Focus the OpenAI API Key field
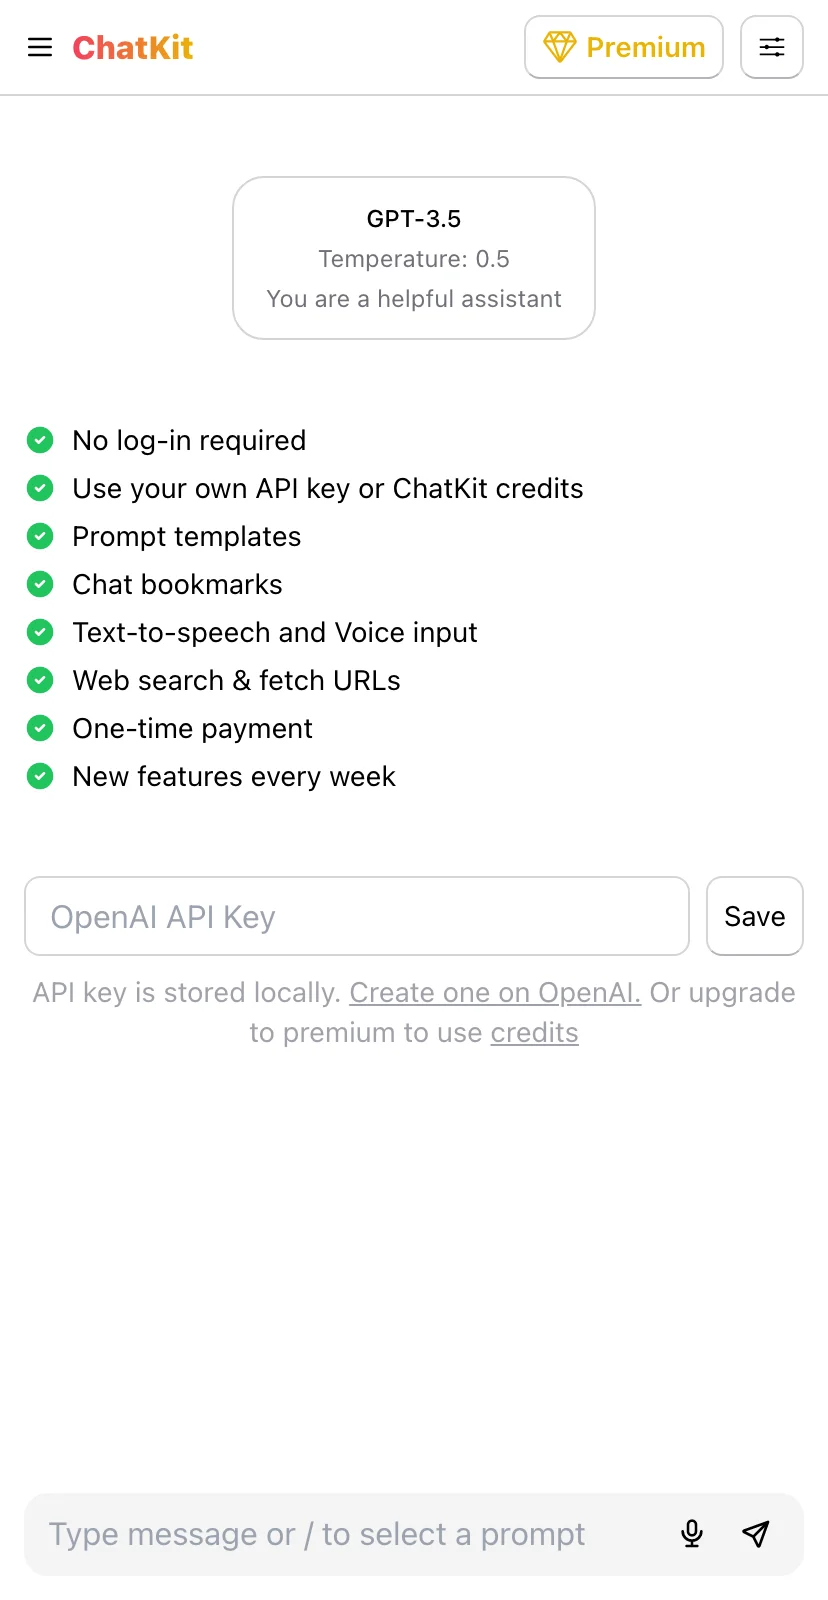 tap(357, 916)
